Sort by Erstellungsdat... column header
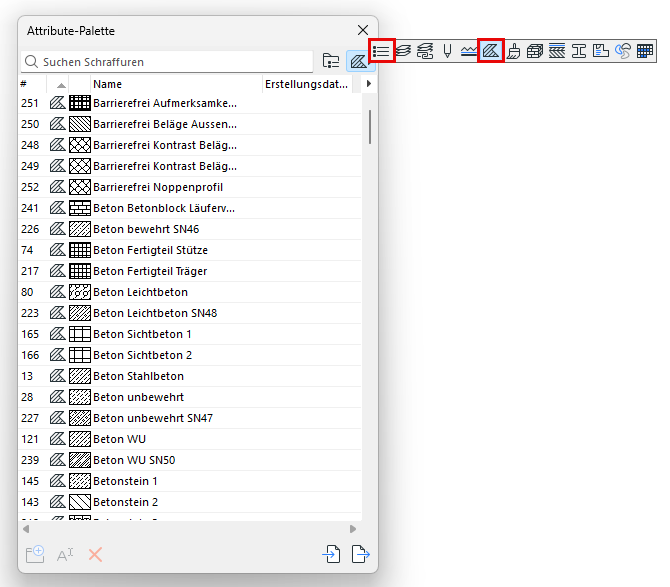Viewport: 670px width, 587px height. coord(307,84)
